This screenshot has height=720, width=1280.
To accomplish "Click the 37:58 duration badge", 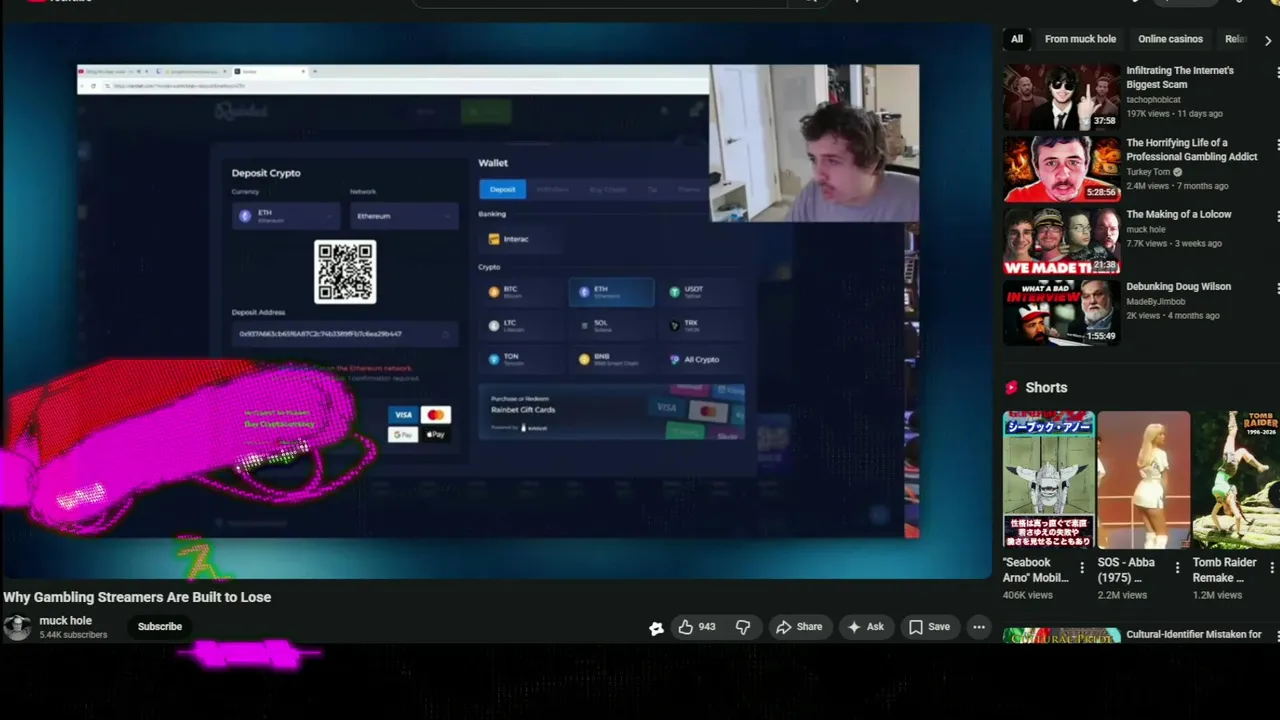I will (x=1105, y=120).
